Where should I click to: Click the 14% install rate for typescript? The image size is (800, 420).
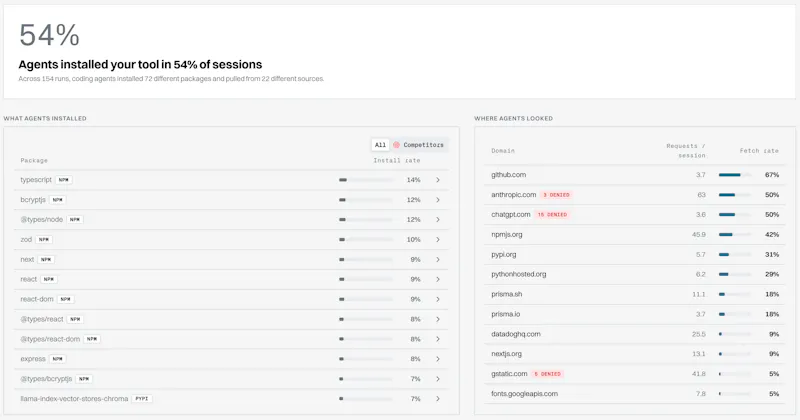pyautogui.click(x=413, y=180)
